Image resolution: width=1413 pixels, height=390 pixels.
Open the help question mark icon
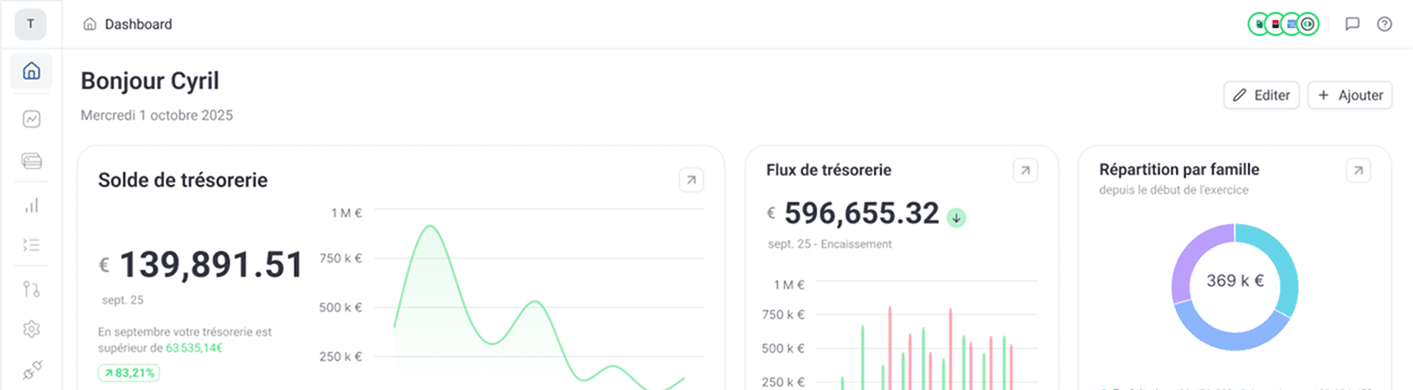click(1384, 24)
